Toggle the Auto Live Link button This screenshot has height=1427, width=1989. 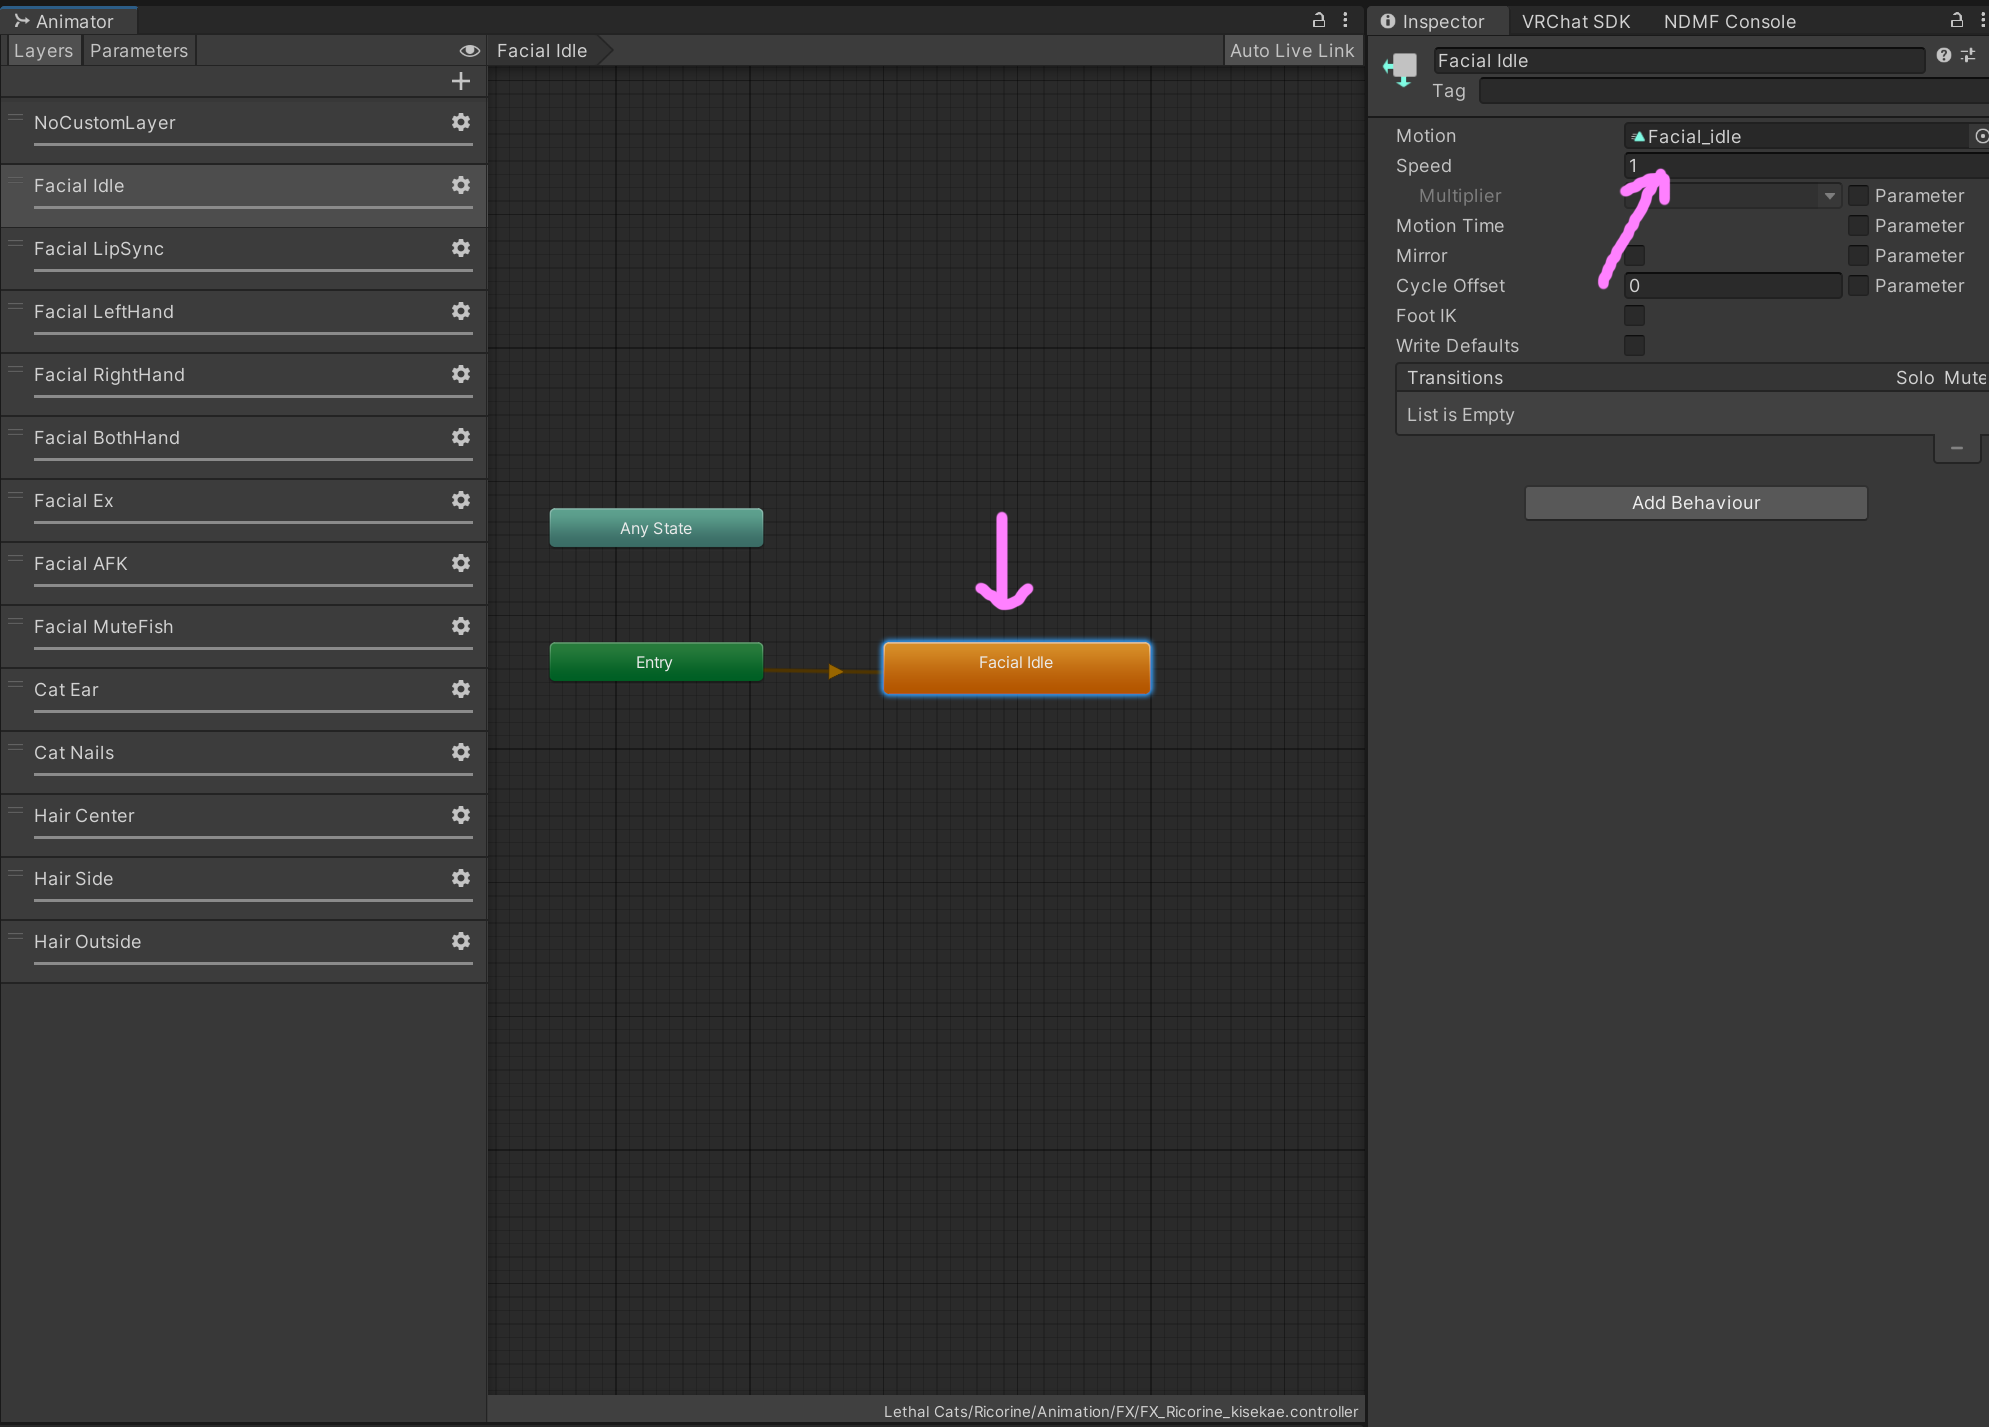point(1291,51)
